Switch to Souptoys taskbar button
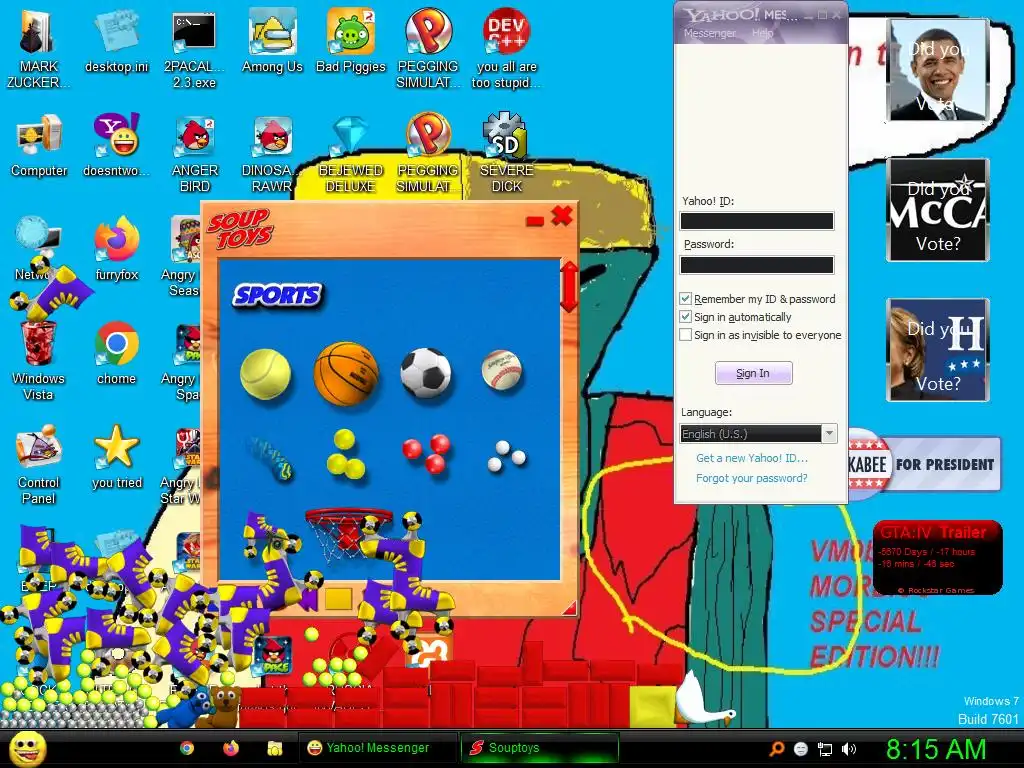Image resolution: width=1024 pixels, height=768 pixels. coord(539,748)
